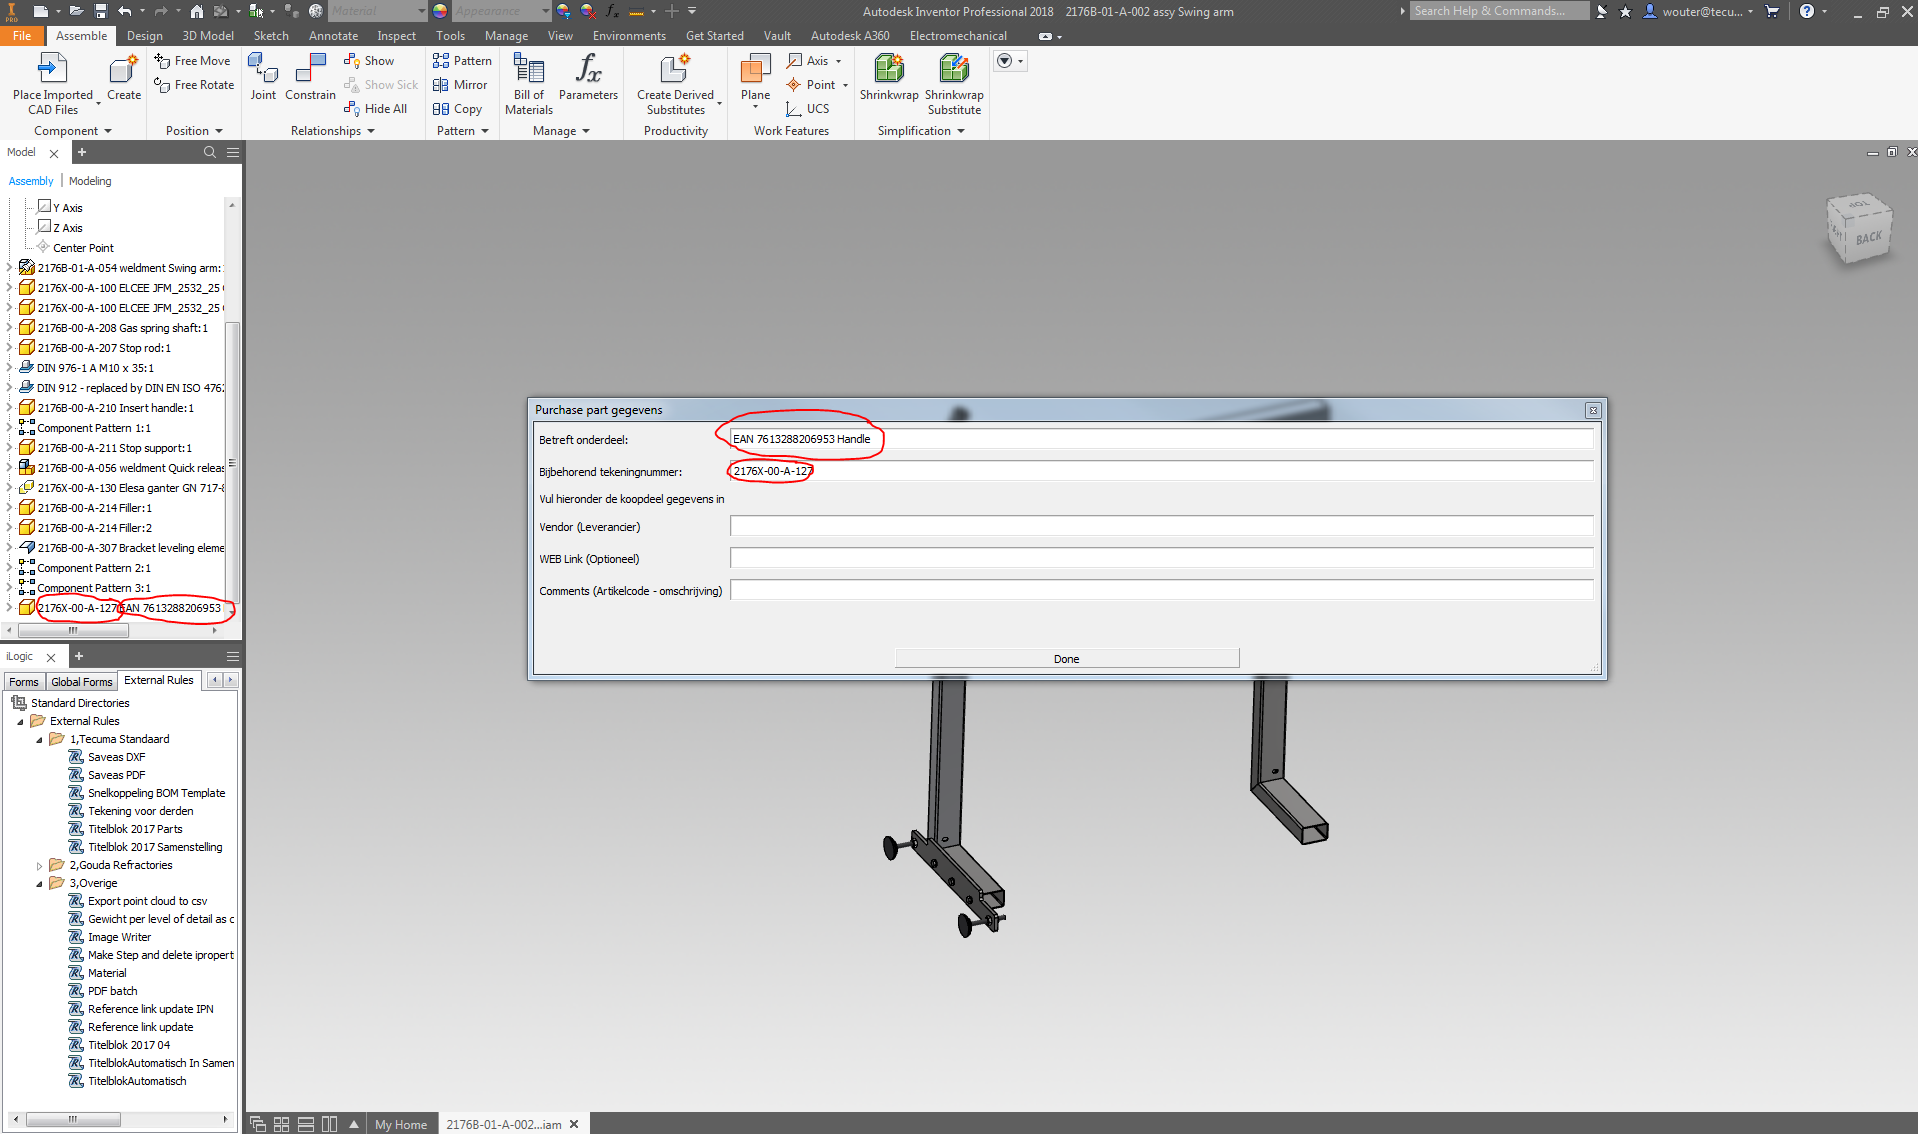
Task: Click Create Derived Substitutes icon
Action: pos(675,69)
